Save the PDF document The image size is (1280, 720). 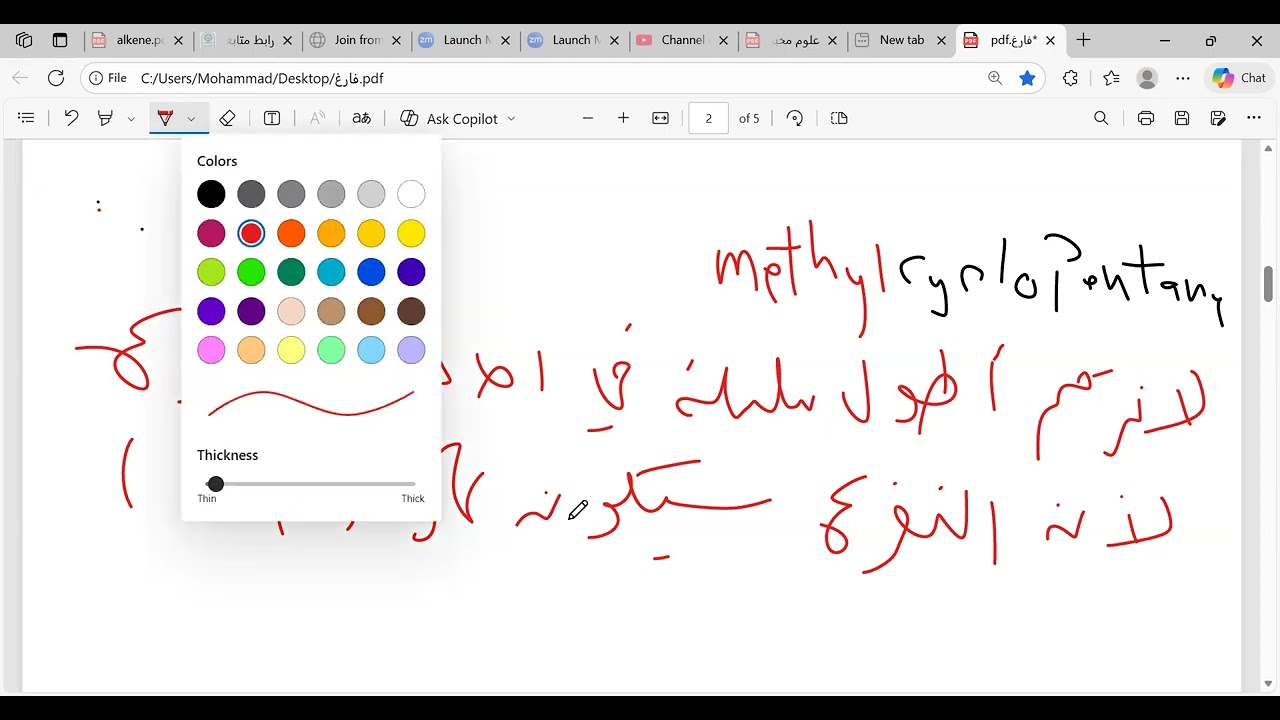[1182, 118]
